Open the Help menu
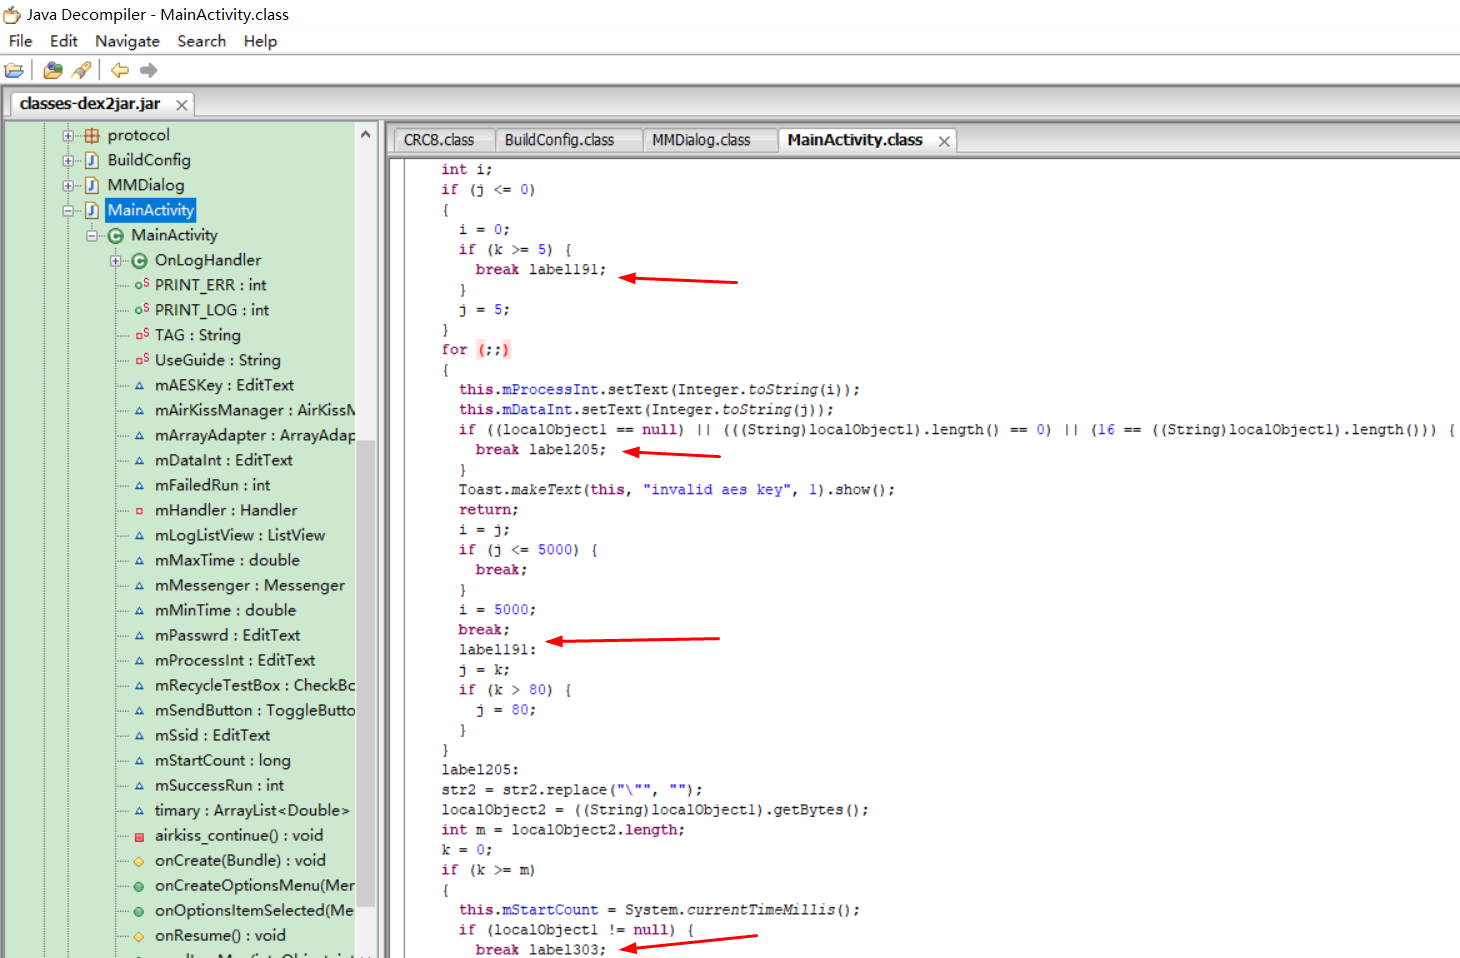The width and height of the screenshot is (1460, 958). point(260,41)
